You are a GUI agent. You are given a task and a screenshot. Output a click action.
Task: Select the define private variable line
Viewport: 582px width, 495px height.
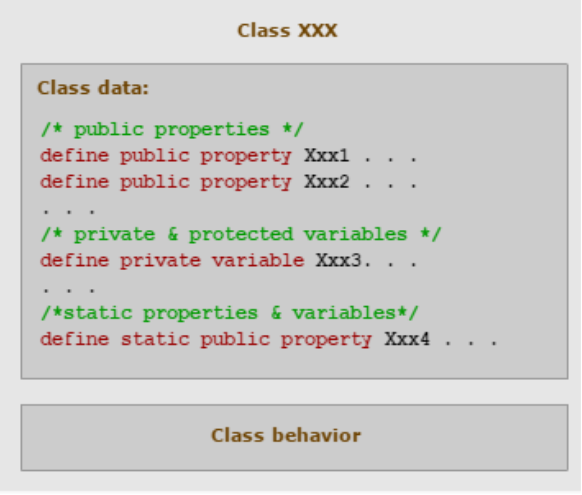(x=229, y=260)
